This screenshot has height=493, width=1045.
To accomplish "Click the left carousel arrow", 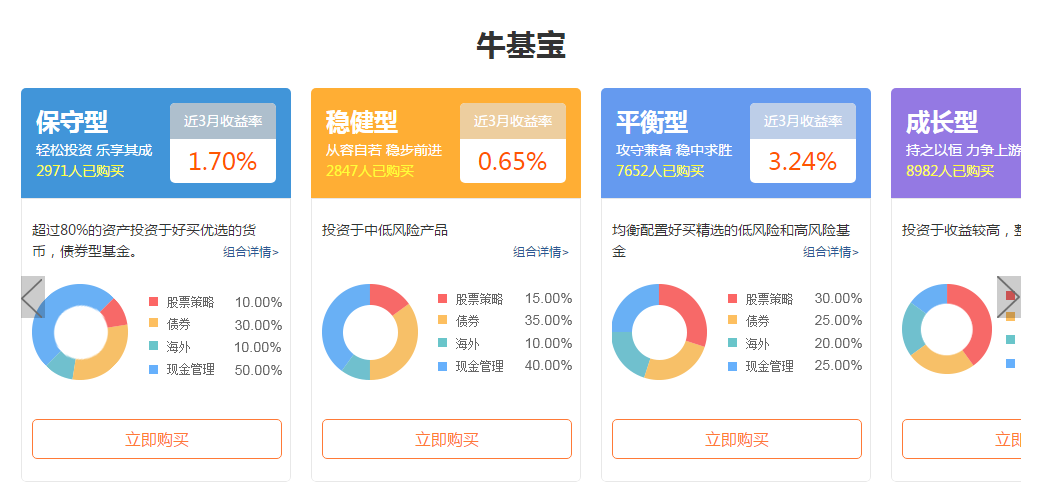I will tap(32, 297).
